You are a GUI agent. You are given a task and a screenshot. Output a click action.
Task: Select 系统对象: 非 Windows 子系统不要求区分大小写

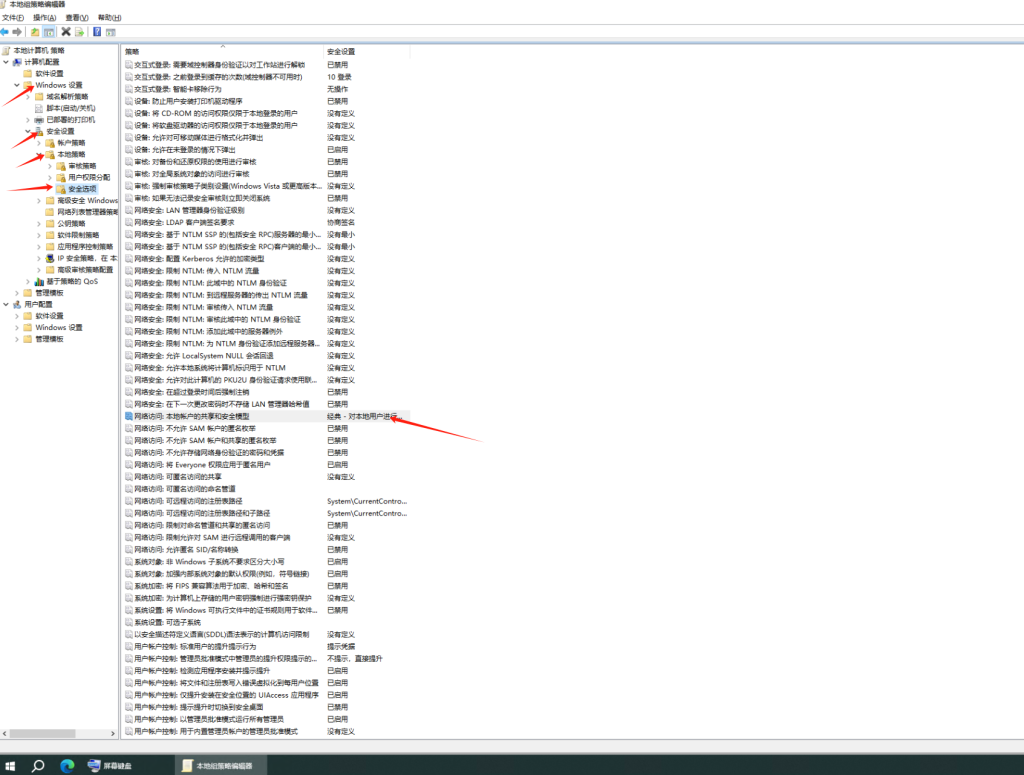(x=209, y=561)
